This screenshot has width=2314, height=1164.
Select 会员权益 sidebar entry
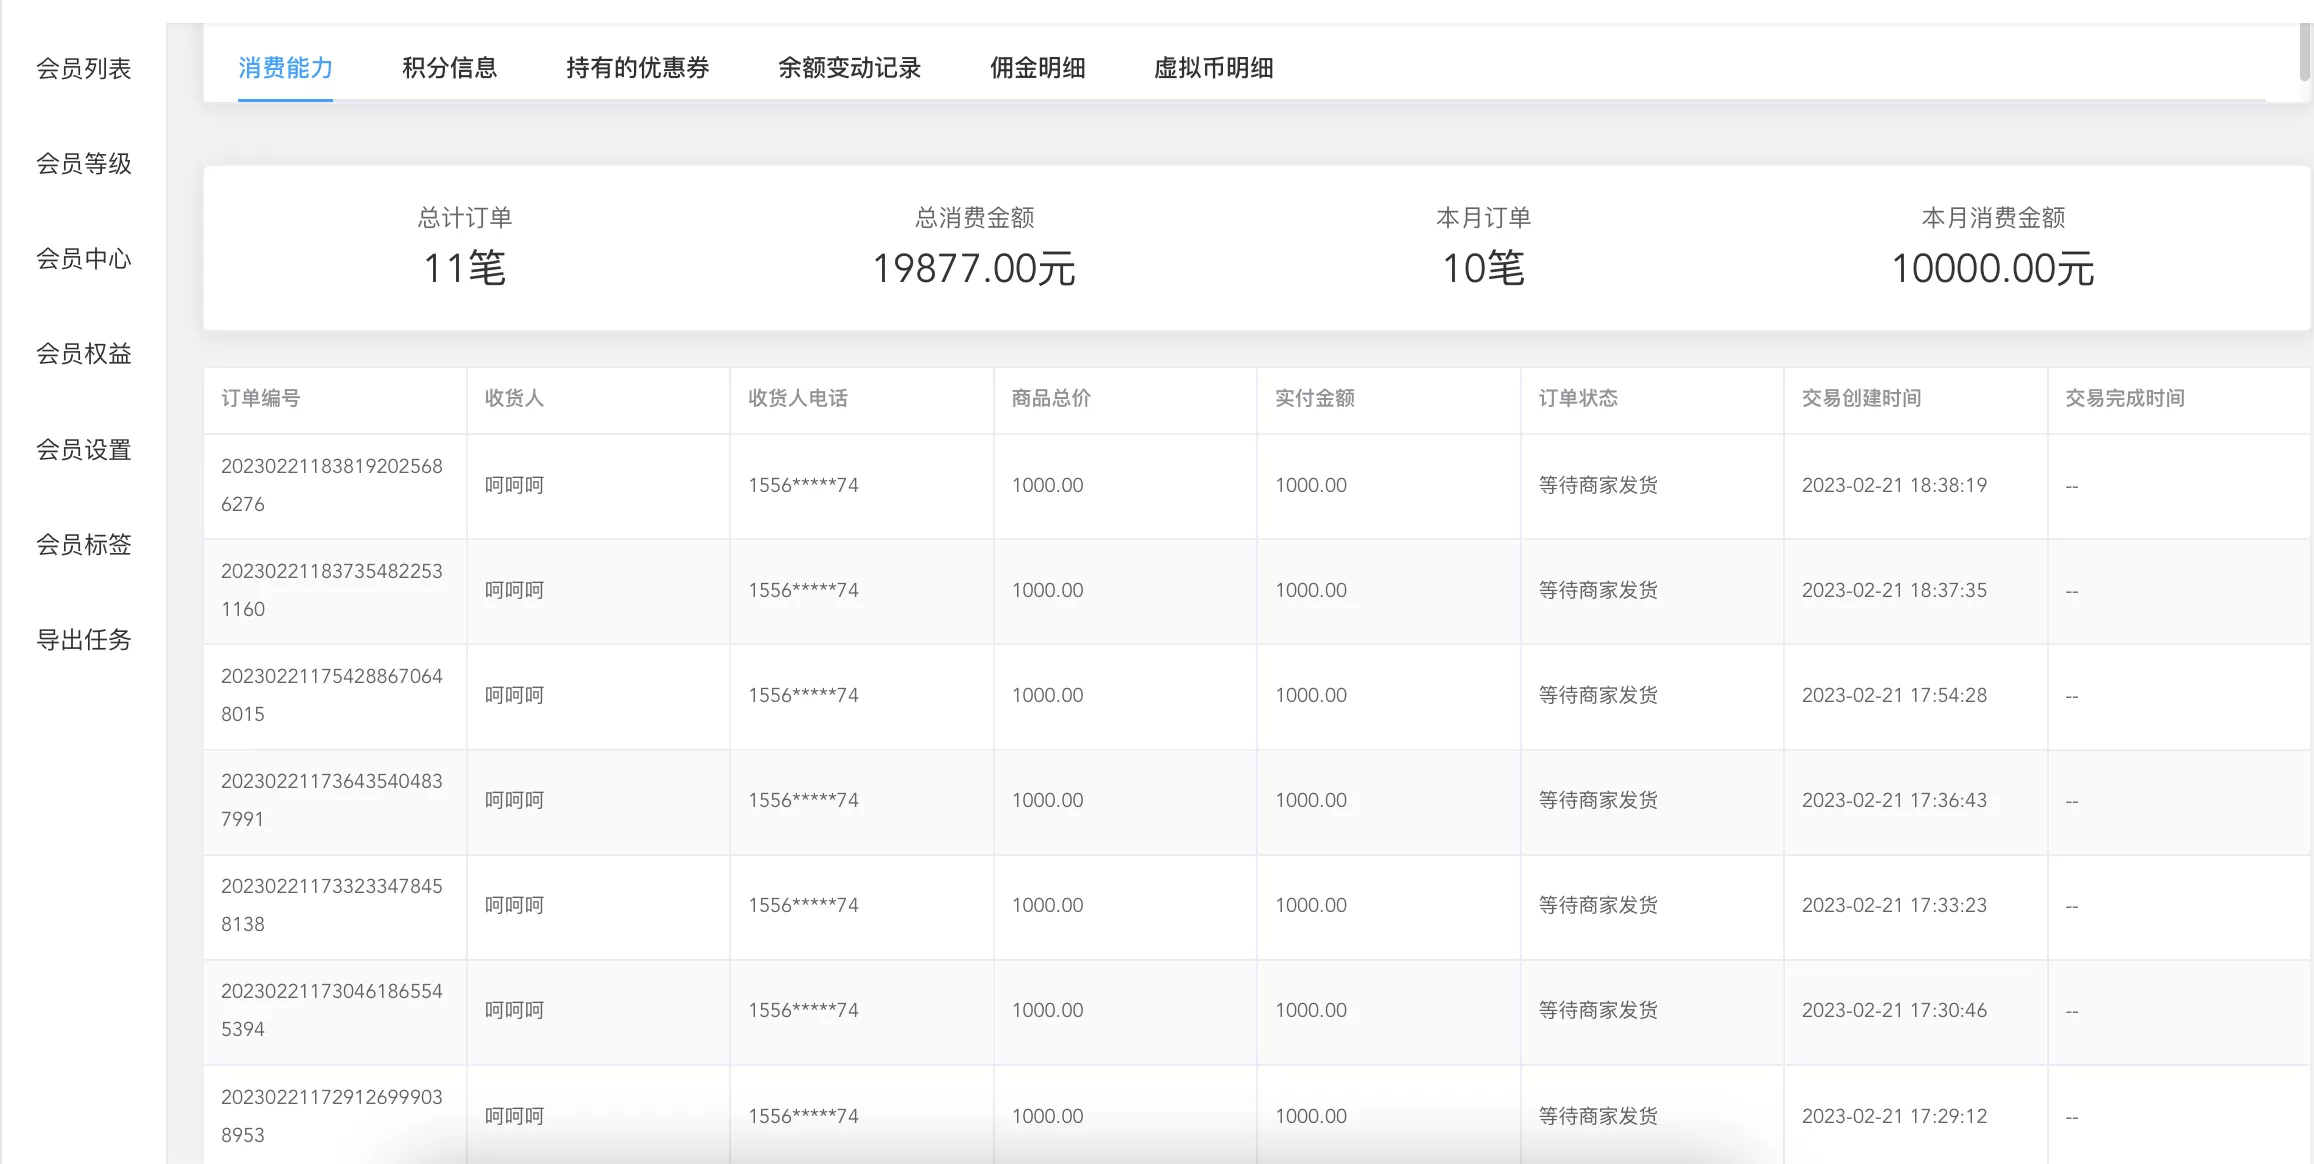point(84,353)
